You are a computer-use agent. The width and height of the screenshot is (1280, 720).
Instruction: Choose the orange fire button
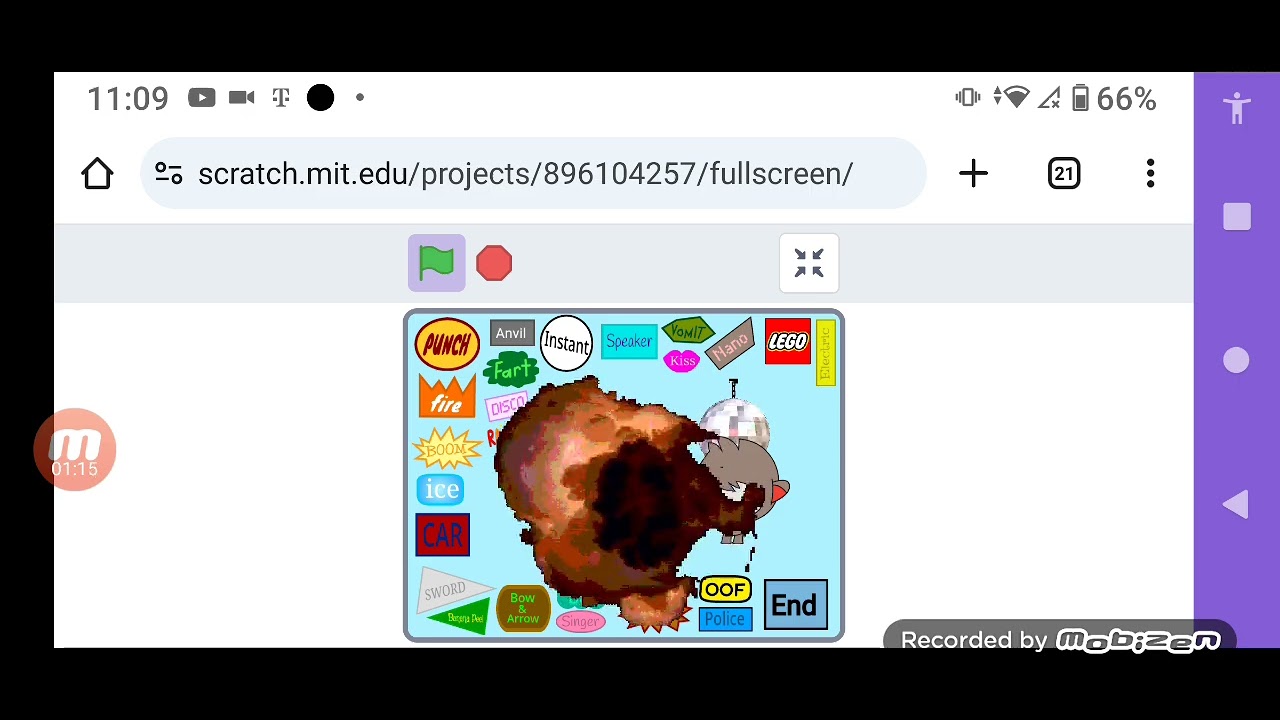coord(446,397)
